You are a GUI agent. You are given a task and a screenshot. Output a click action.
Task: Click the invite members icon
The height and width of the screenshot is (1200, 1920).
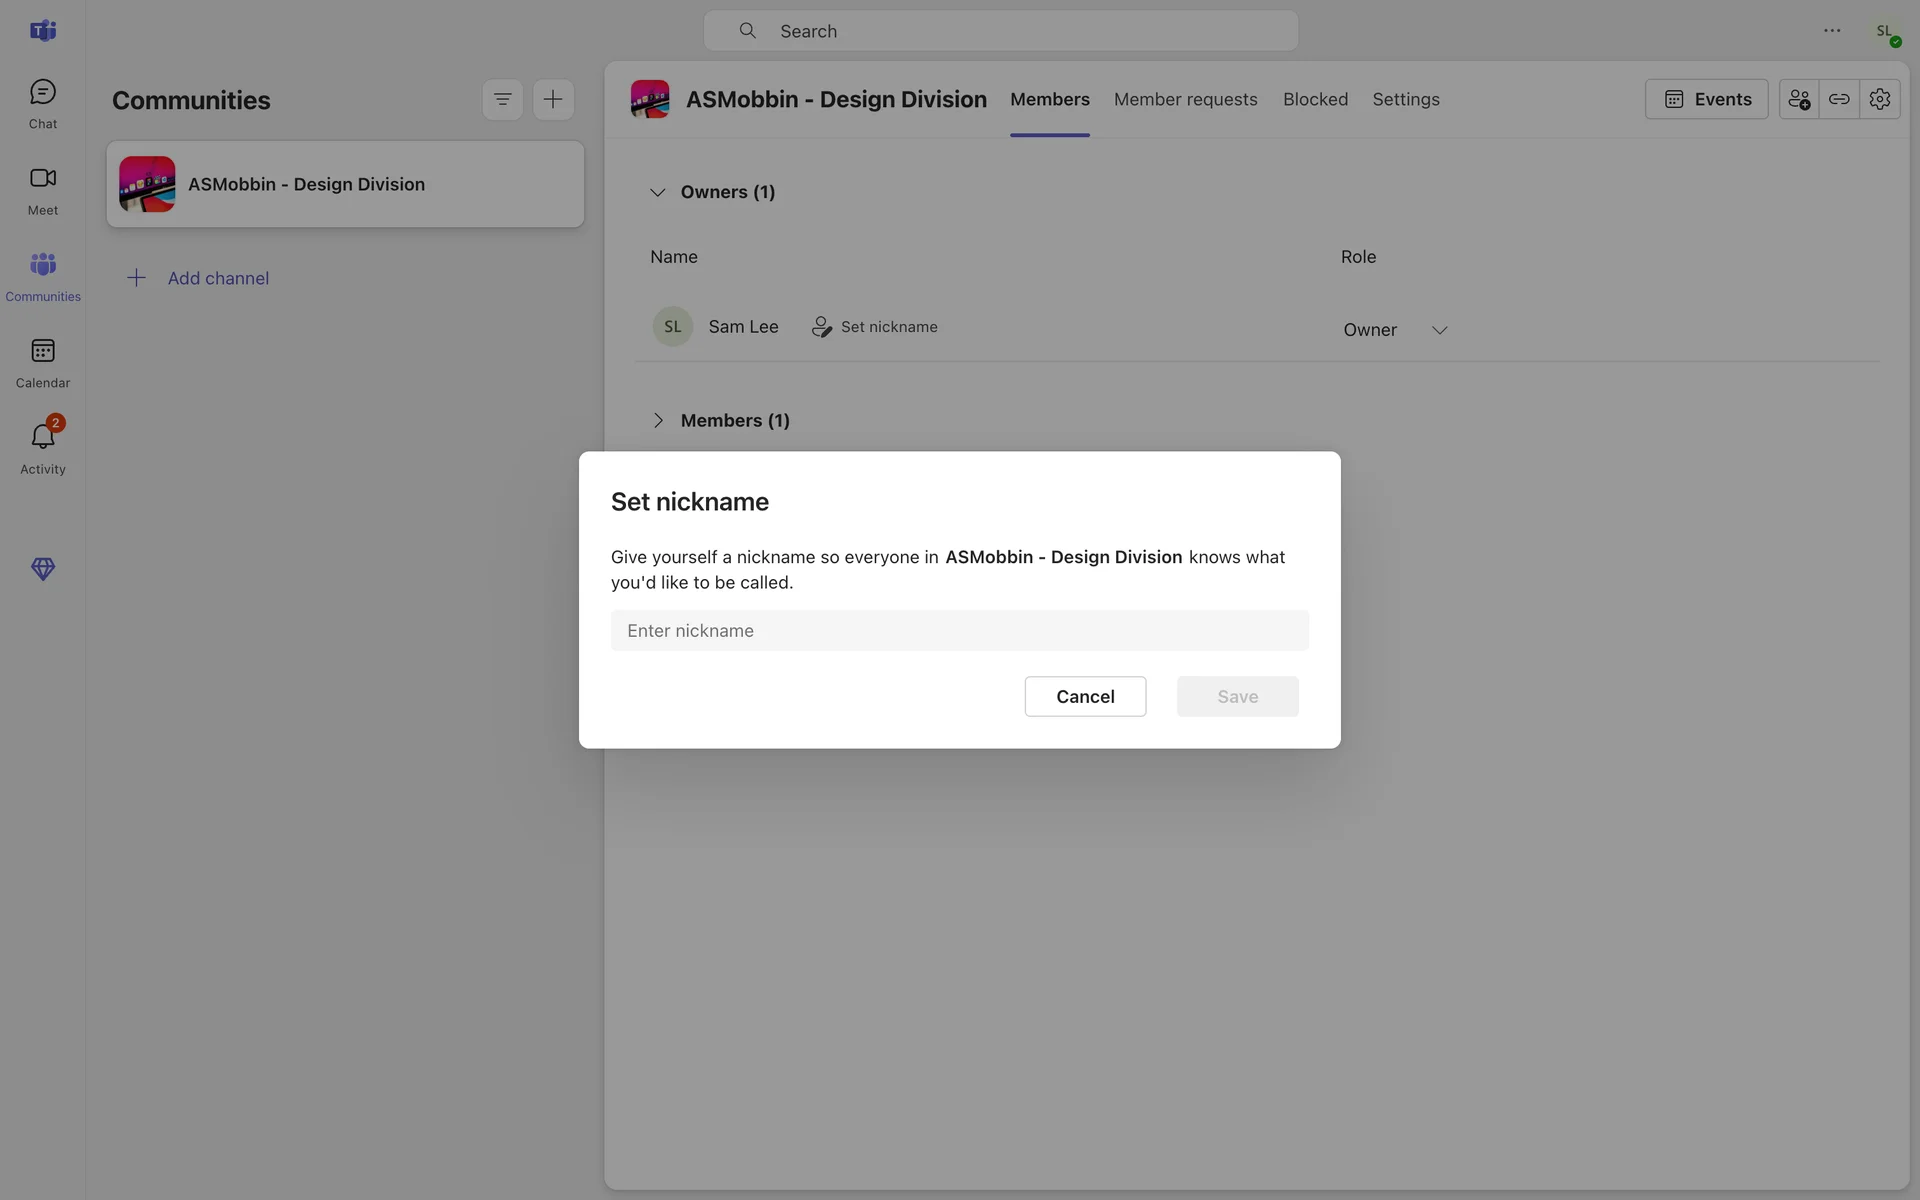tap(1799, 99)
